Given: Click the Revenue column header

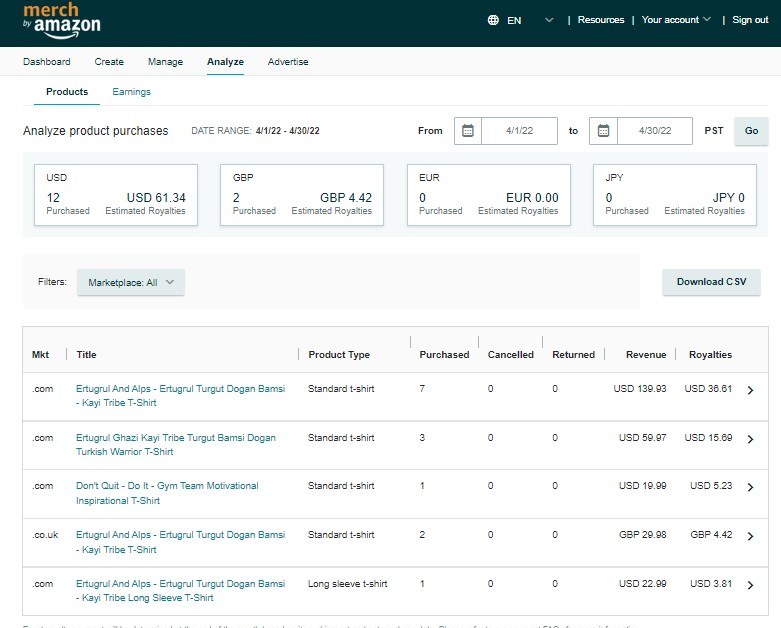Looking at the screenshot, I should click(x=646, y=355).
